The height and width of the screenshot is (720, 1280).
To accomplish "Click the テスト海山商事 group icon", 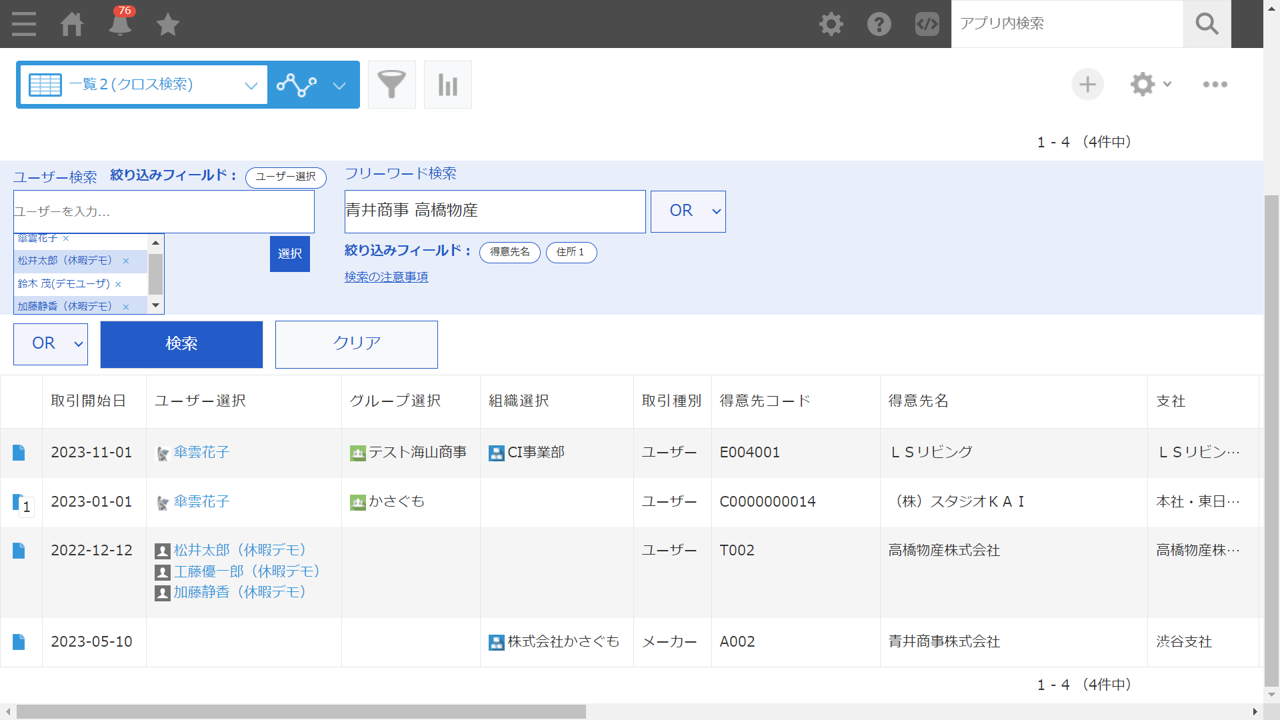I will point(358,454).
